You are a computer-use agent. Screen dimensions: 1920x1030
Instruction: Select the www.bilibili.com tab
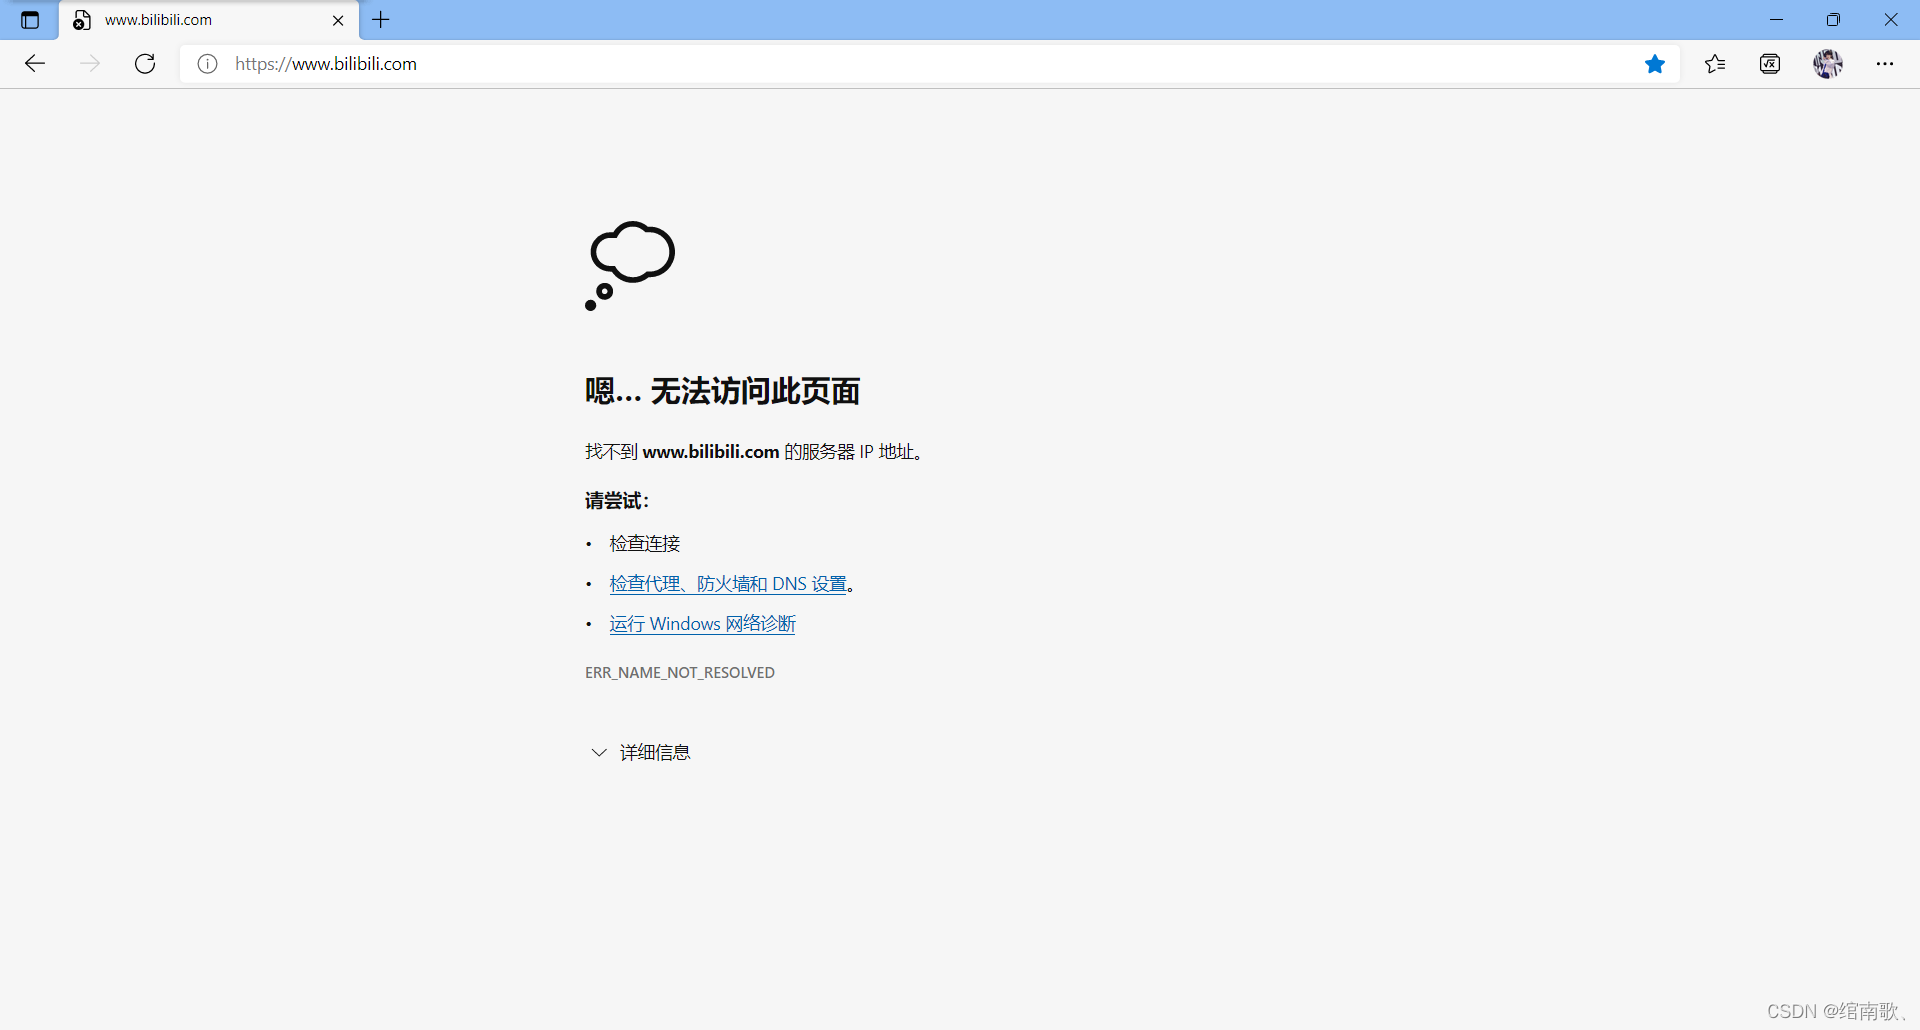pyautogui.click(x=209, y=20)
